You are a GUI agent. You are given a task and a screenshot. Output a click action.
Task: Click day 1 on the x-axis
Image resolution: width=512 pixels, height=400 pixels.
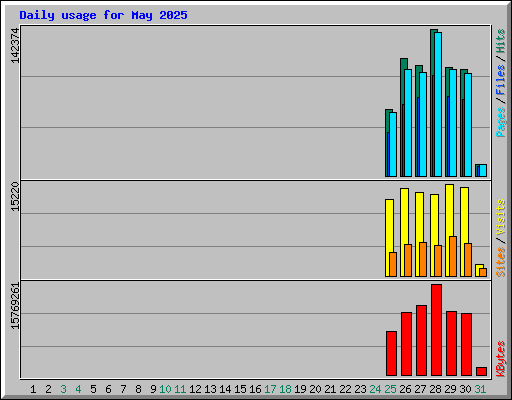33,389
